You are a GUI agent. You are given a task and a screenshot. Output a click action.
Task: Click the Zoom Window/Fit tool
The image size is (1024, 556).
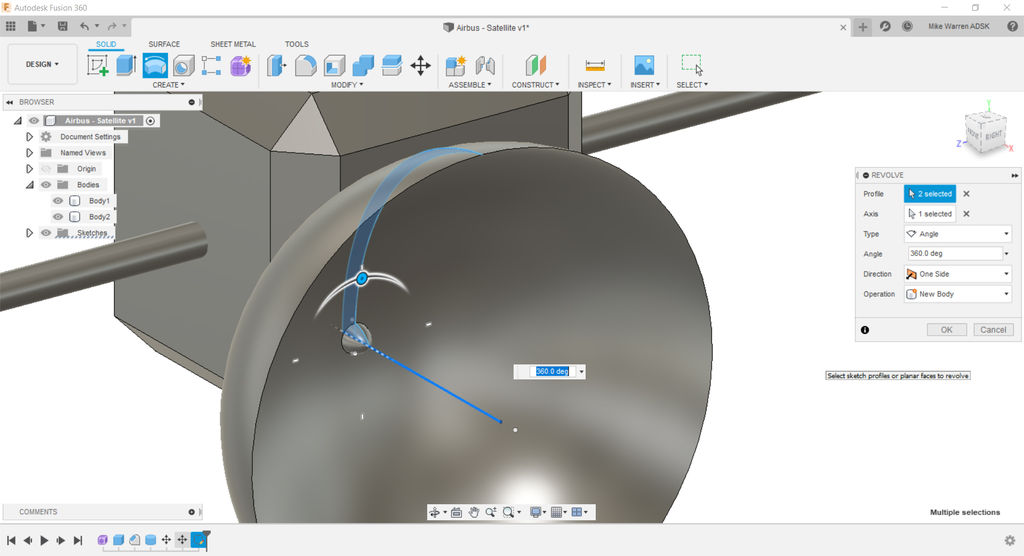point(508,512)
